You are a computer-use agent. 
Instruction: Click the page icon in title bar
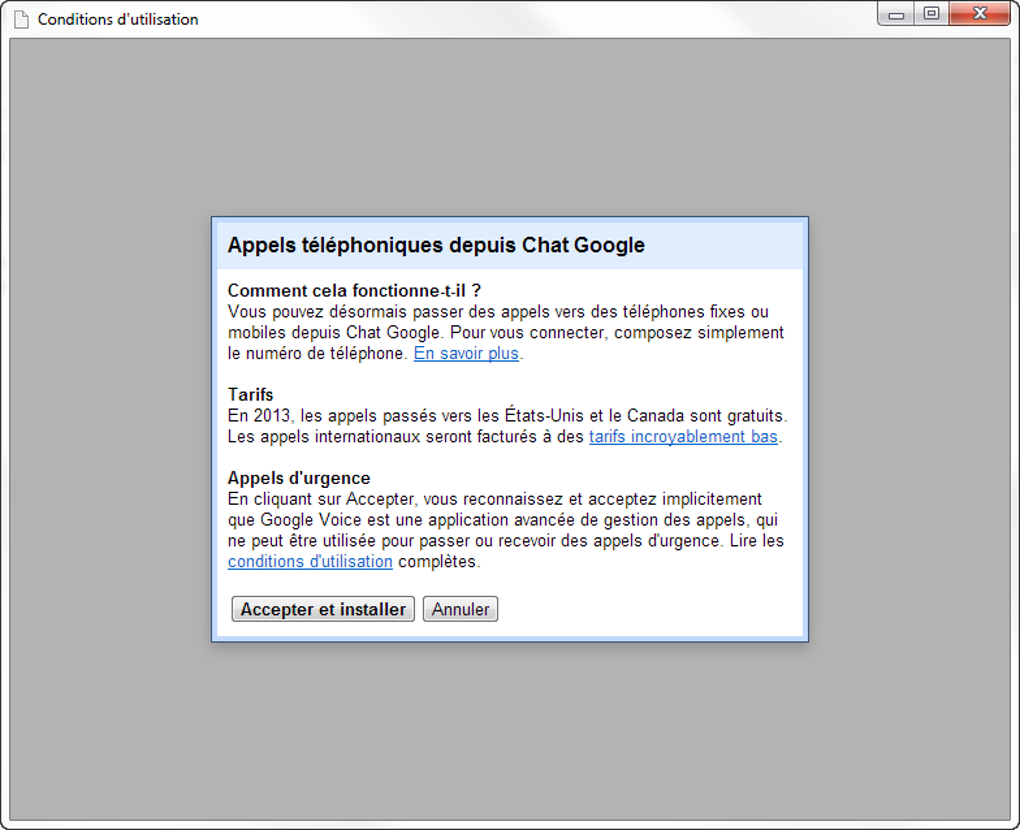click(21, 20)
